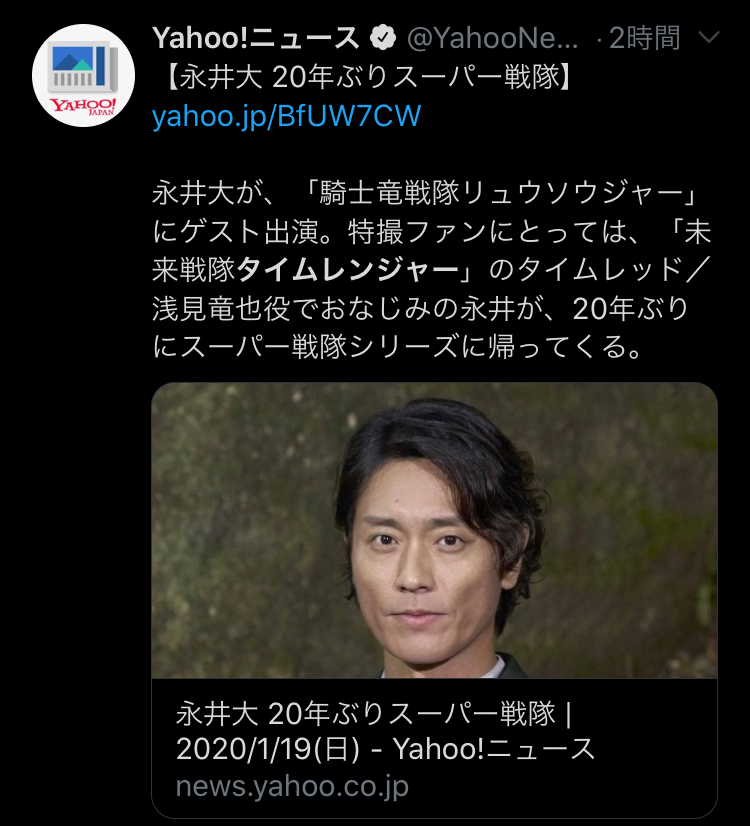Click the bold タイムレンジャー keyword

[x=348, y=270]
